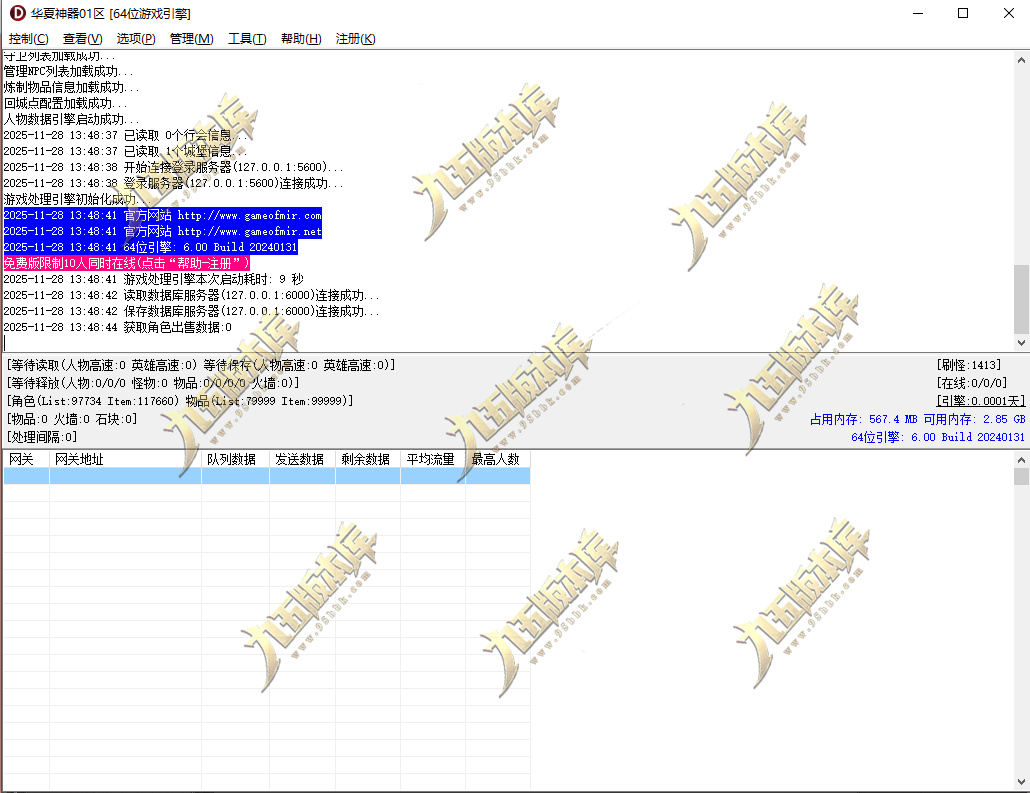Open the 查看(V) menu
The image size is (1030, 793).
coord(82,39)
